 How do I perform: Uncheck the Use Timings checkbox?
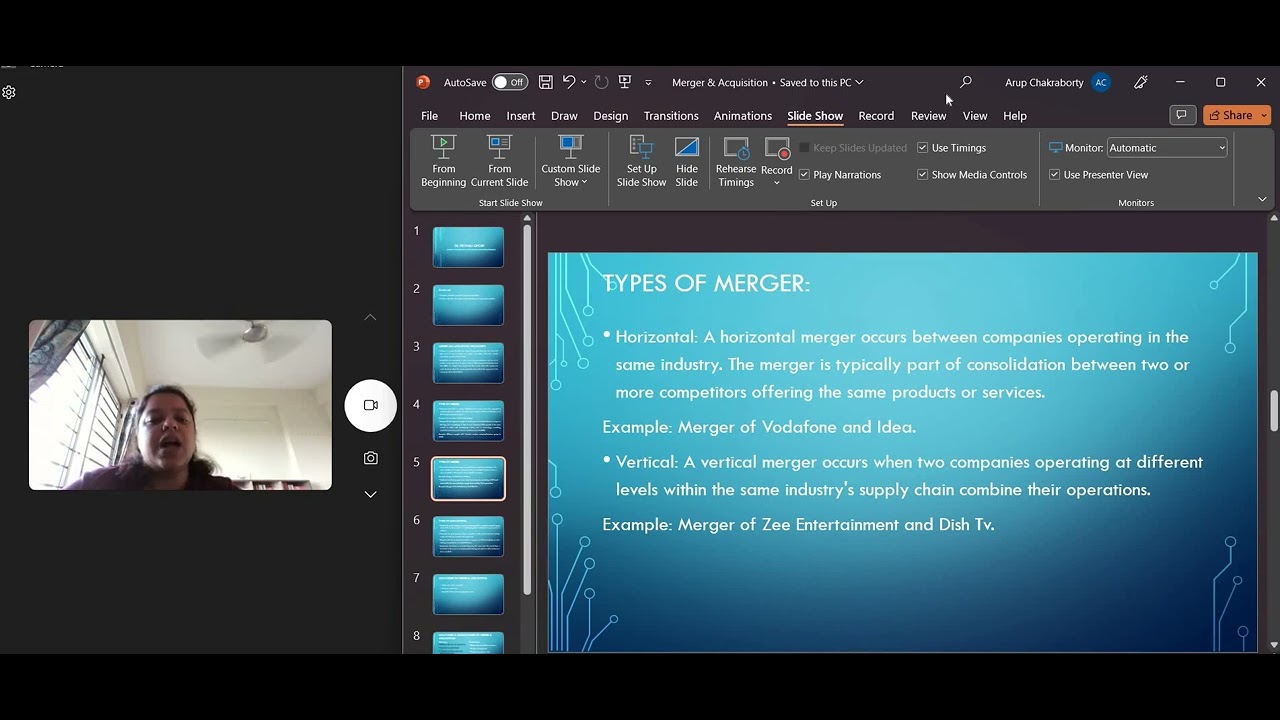pos(922,148)
